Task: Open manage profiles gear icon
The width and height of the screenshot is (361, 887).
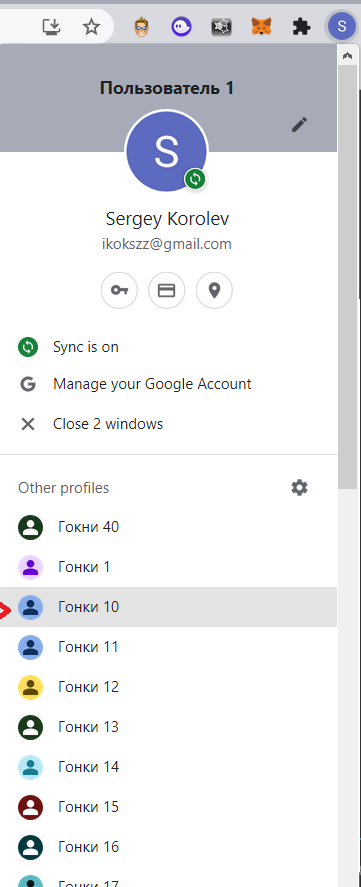Action: tap(299, 488)
